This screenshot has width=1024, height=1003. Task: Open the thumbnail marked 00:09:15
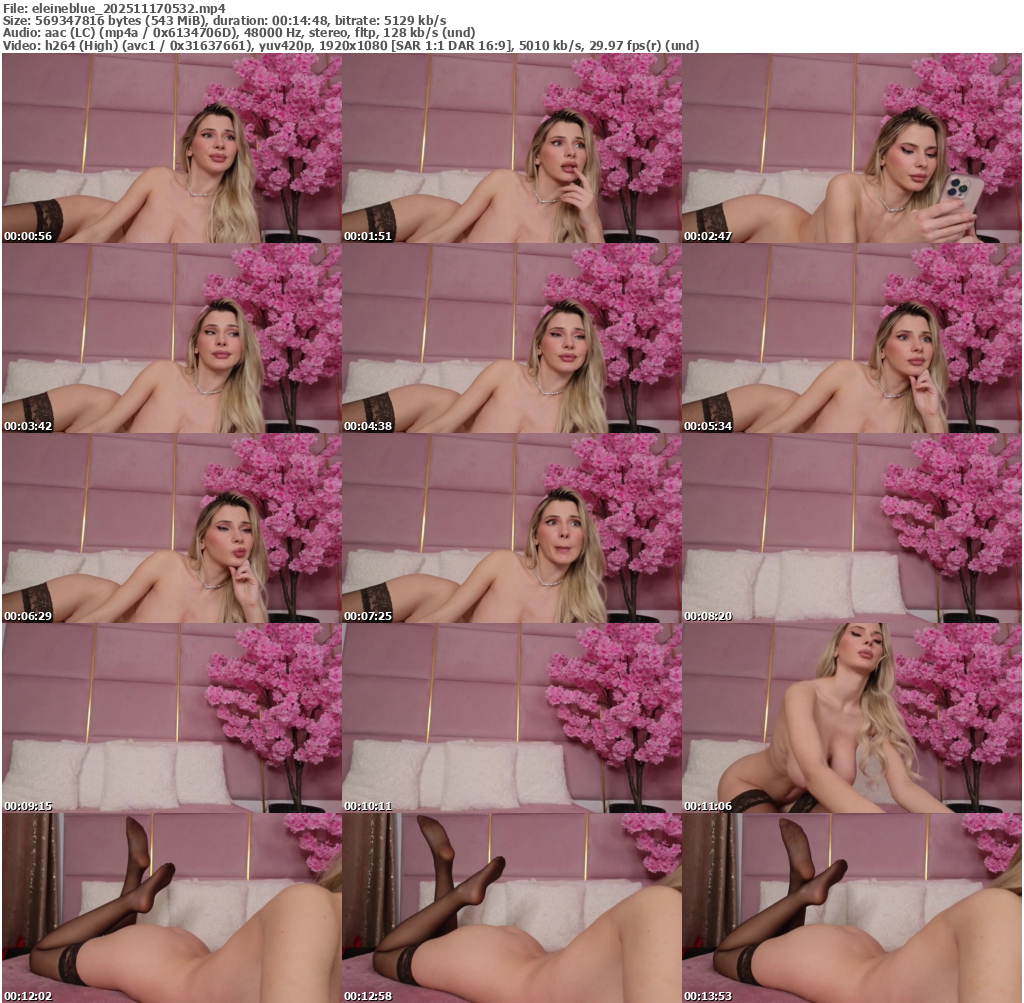coord(172,718)
